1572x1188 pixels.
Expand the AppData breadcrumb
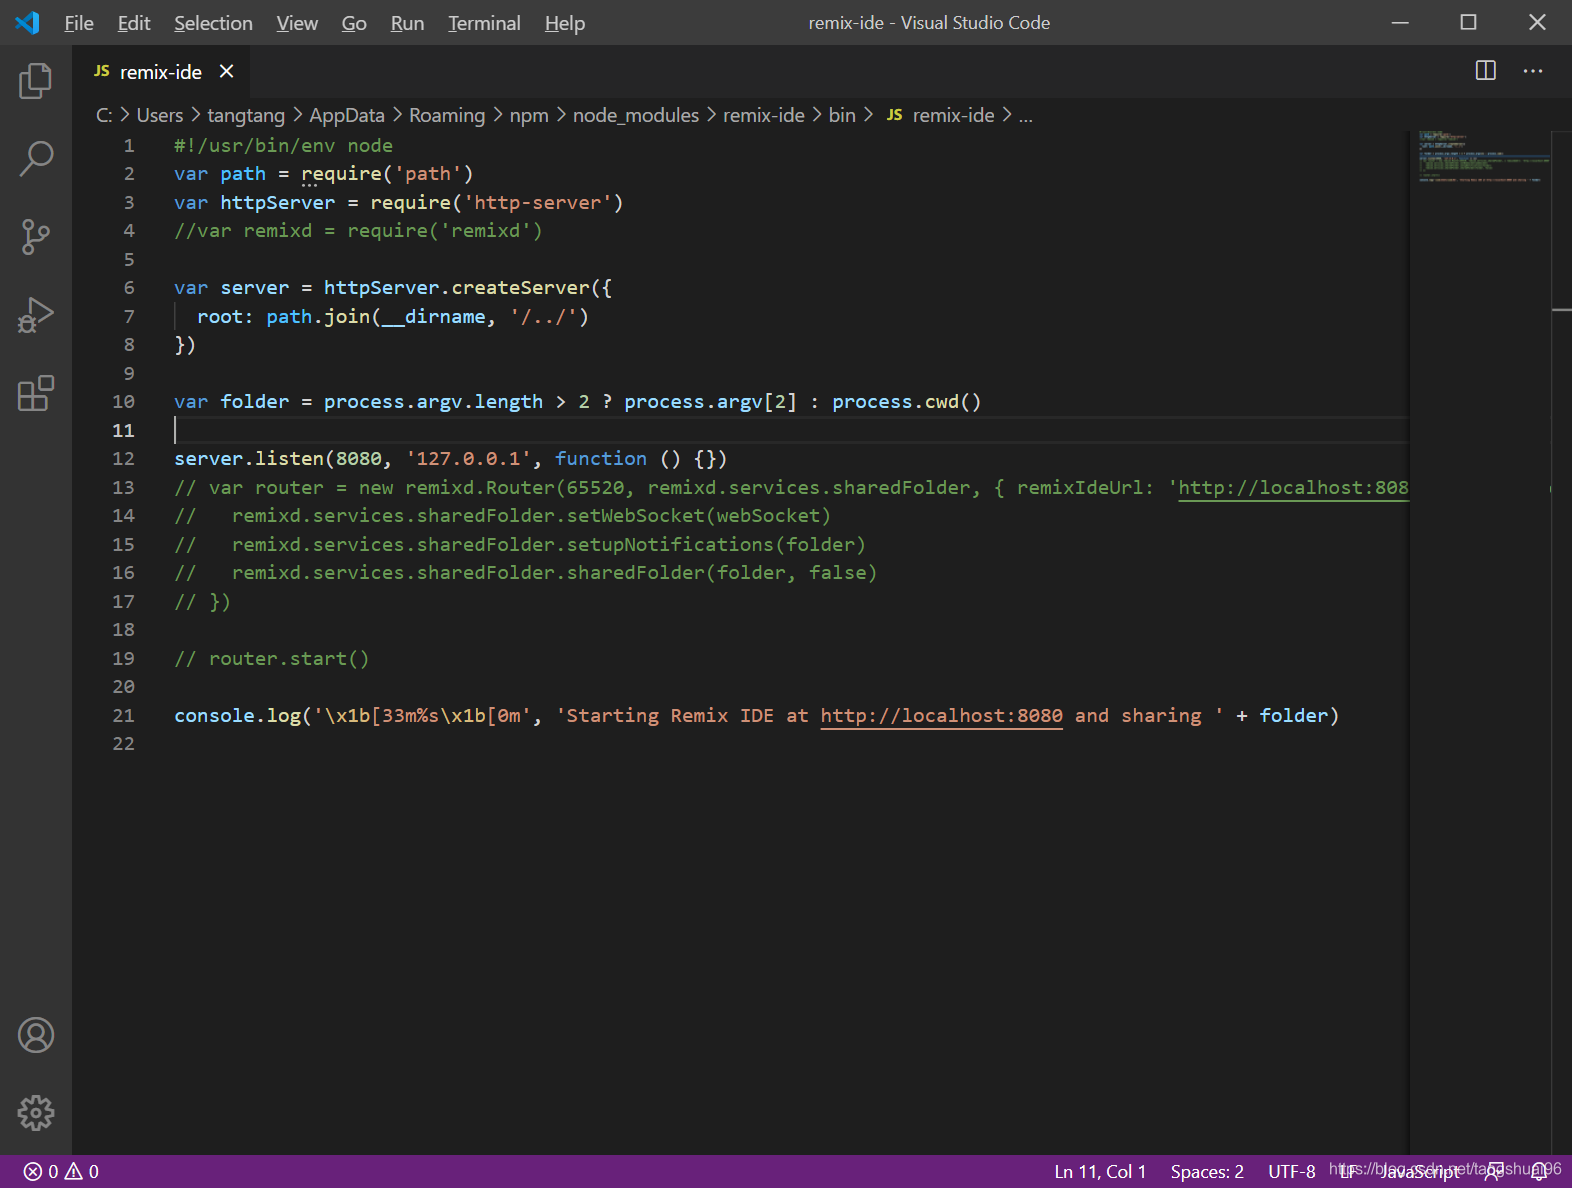(347, 115)
